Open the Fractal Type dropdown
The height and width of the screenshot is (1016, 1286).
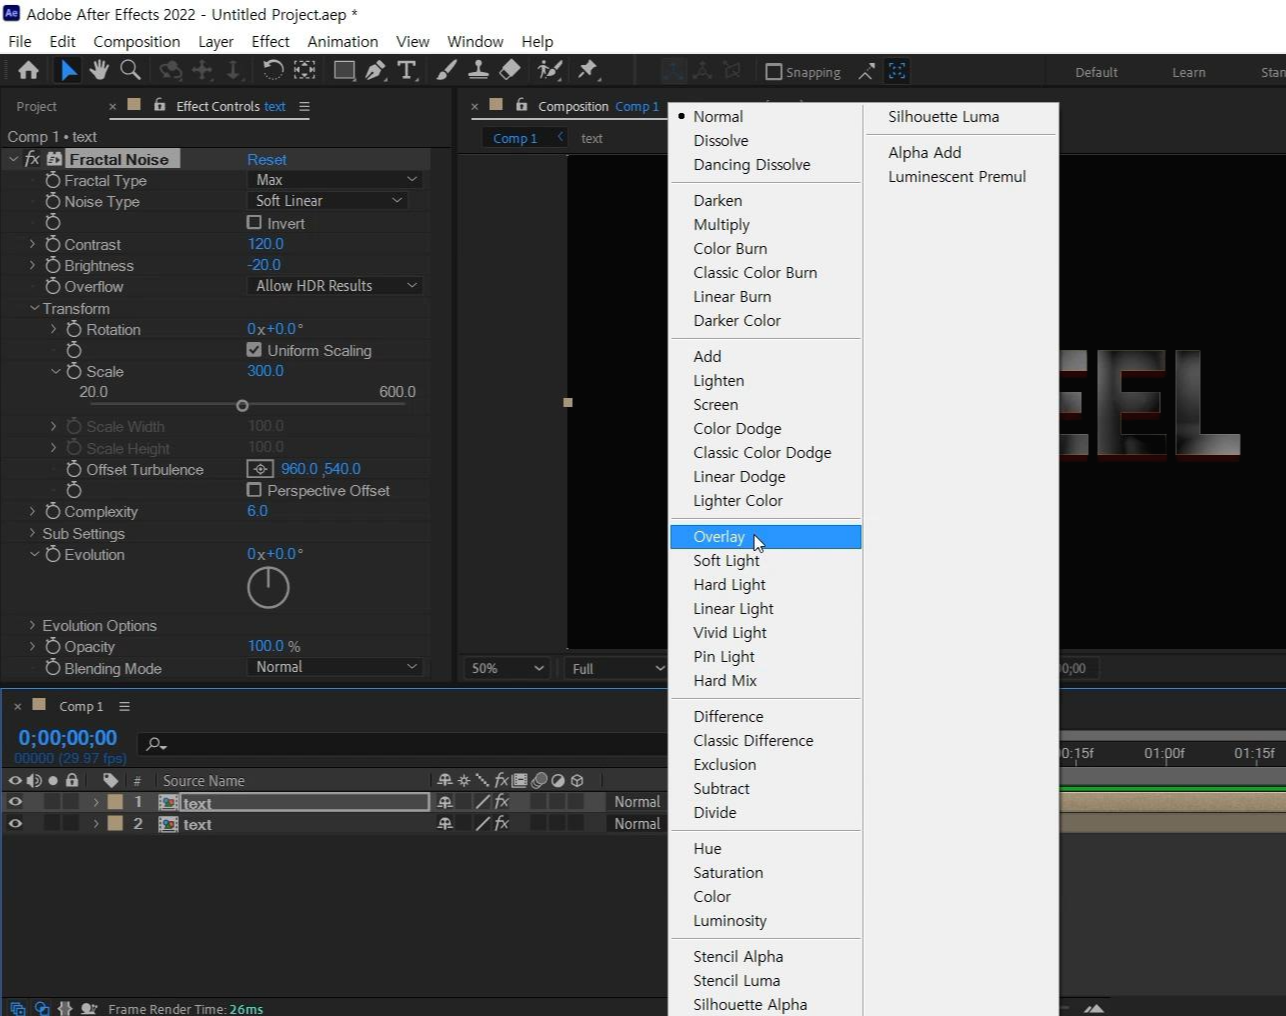pyautogui.click(x=335, y=180)
